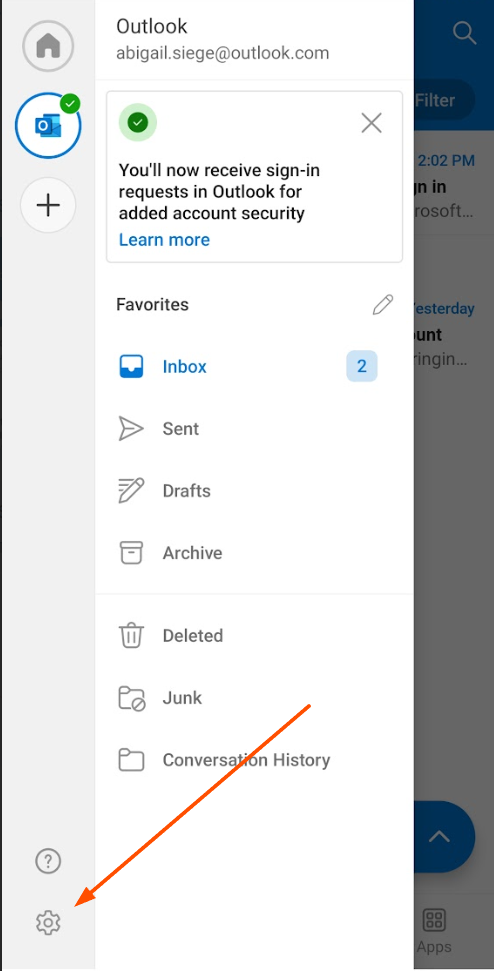
Task: Tap the Filter button
Action: point(444,100)
